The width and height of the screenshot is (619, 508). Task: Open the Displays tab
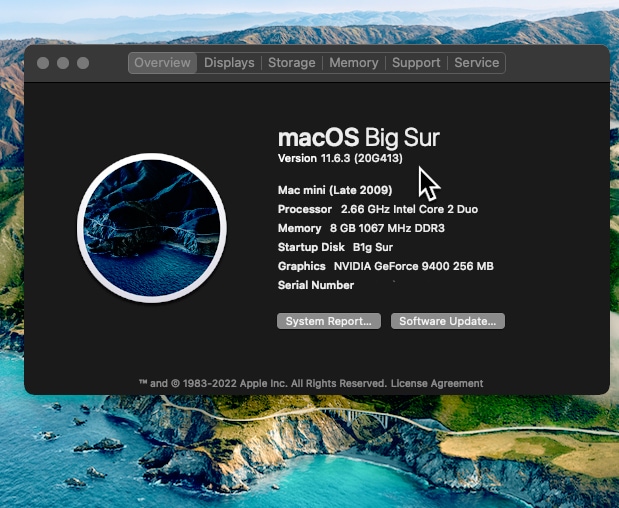(x=229, y=63)
